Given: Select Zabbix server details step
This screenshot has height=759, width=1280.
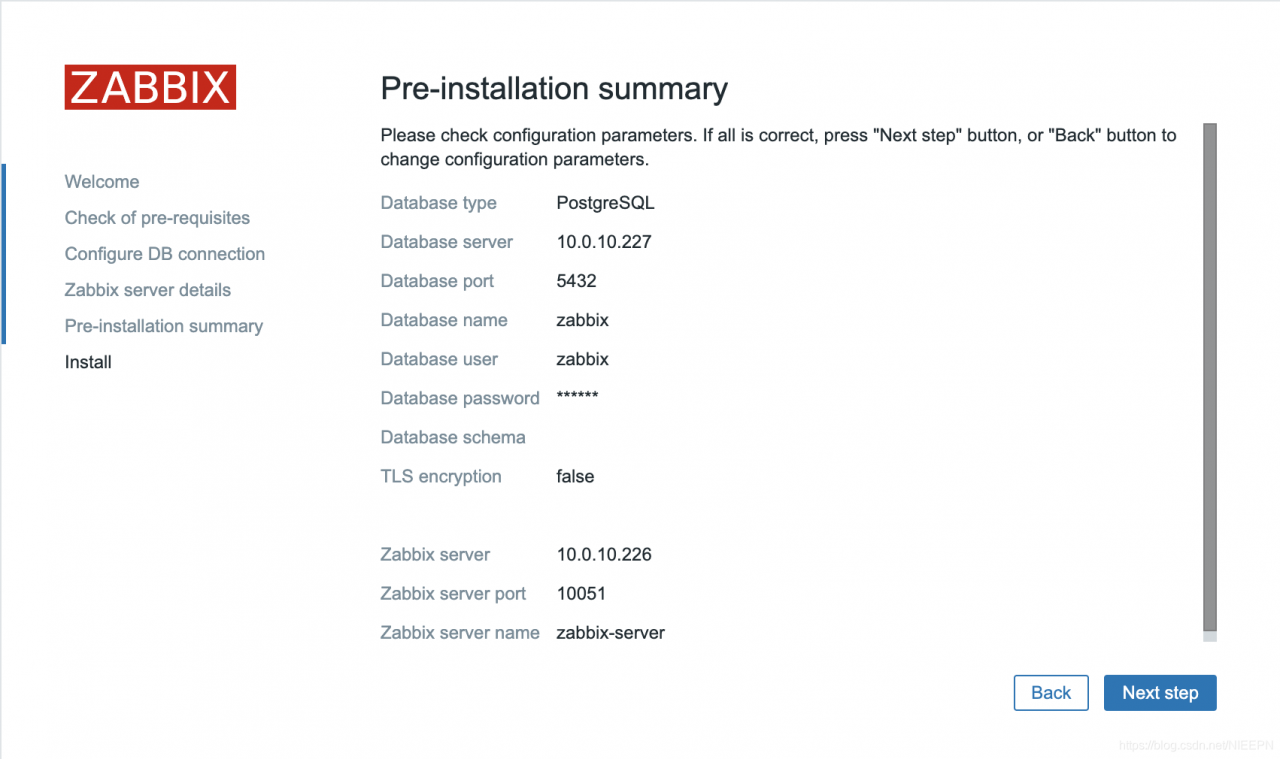Looking at the screenshot, I should click(148, 290).
